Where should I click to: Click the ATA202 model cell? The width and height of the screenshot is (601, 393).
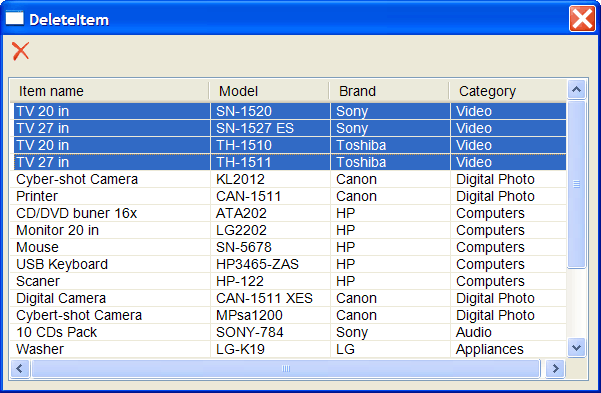point(270,213)
